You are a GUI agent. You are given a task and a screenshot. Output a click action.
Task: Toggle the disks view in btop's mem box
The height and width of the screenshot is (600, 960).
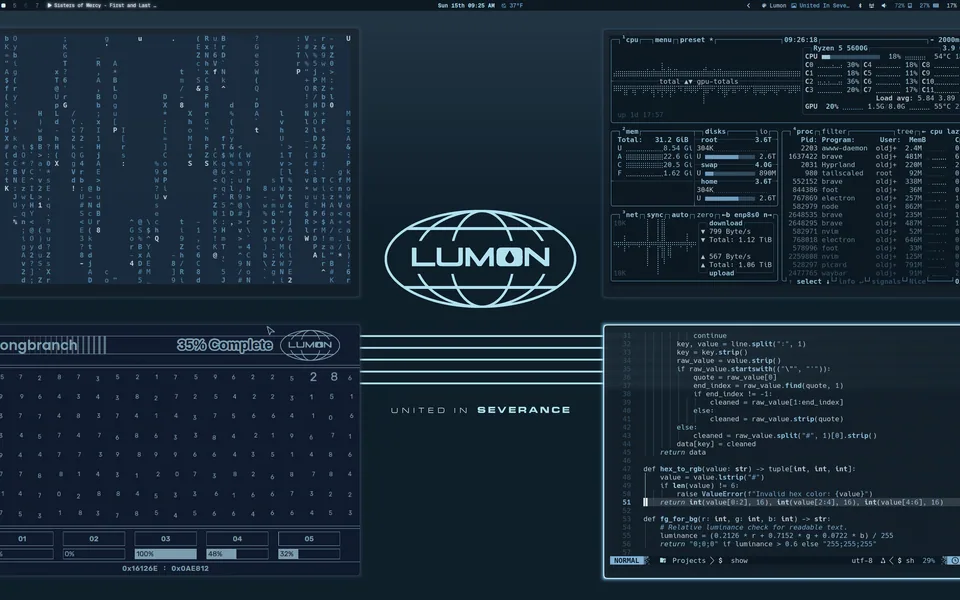[x=715, y=132]
